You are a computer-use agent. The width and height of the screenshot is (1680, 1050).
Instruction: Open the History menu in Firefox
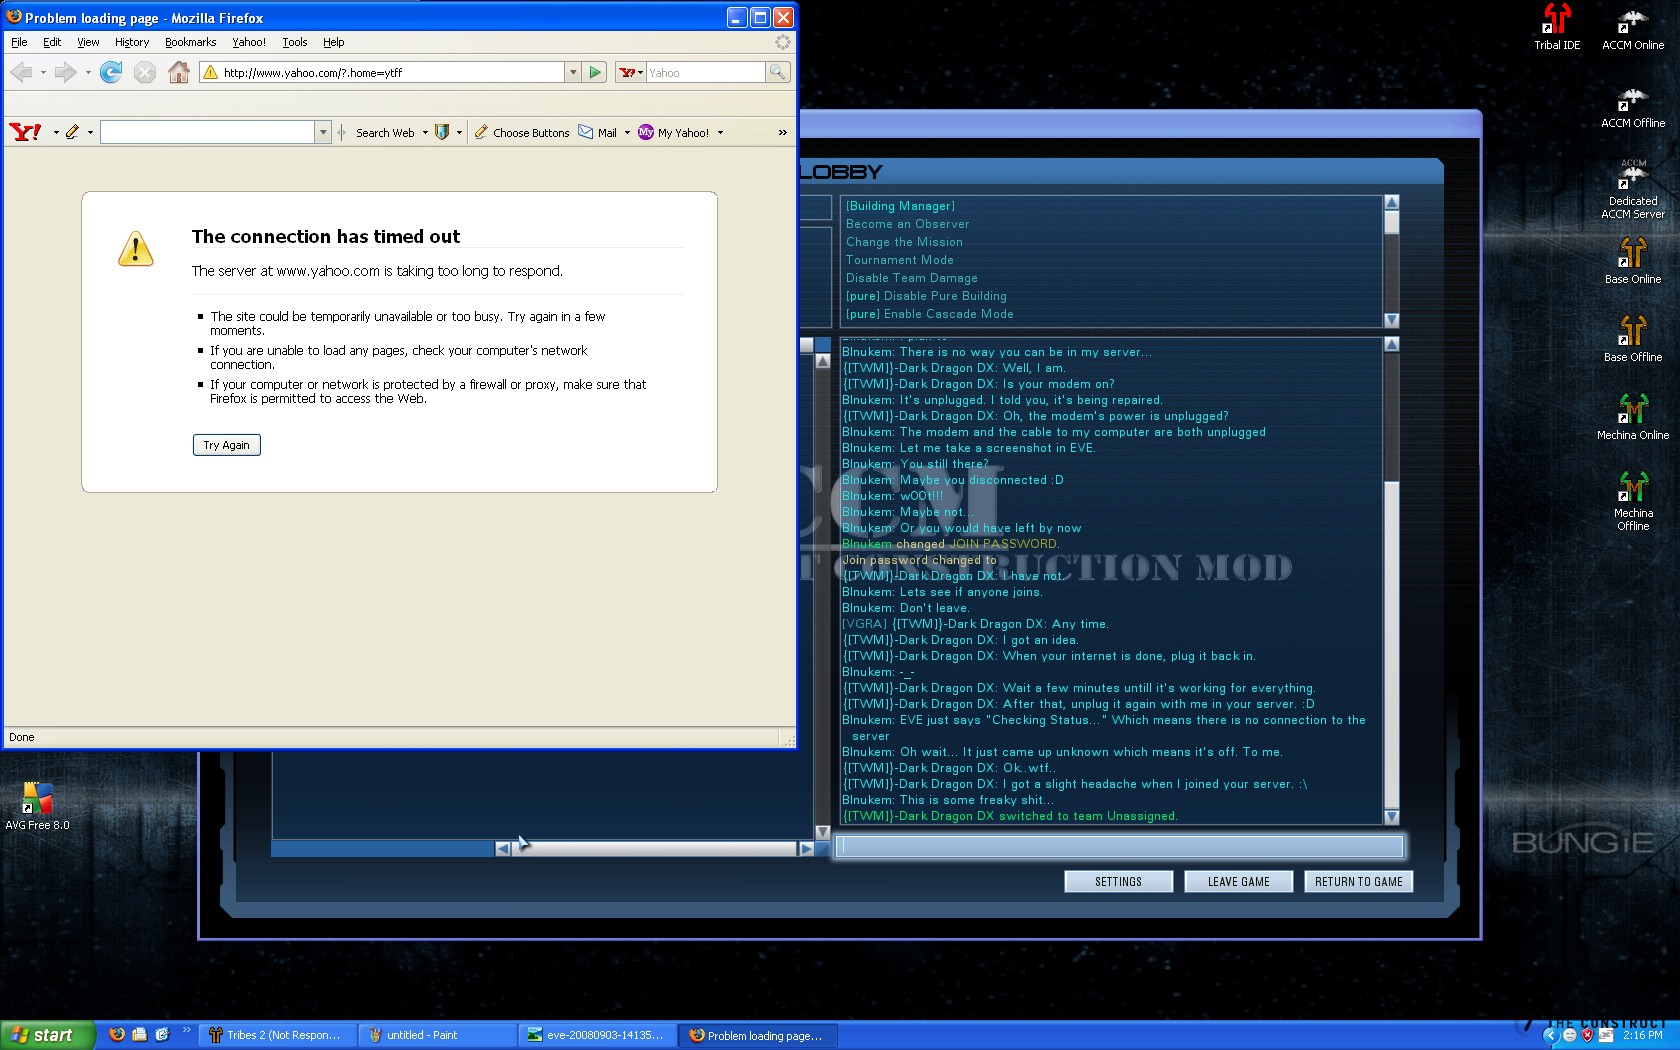pyautogui.click(x=131, y=42)
